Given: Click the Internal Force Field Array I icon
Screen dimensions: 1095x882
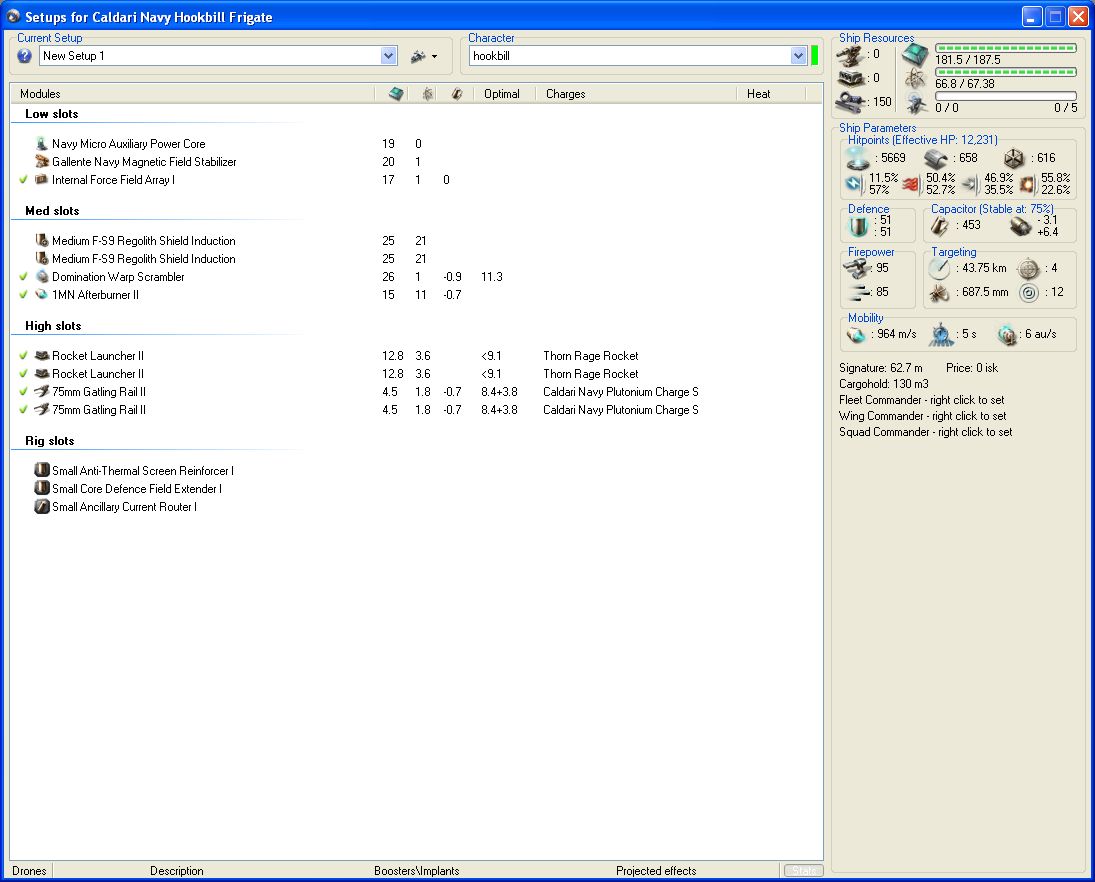Looking at the screenshot, I should coord(42,179).
